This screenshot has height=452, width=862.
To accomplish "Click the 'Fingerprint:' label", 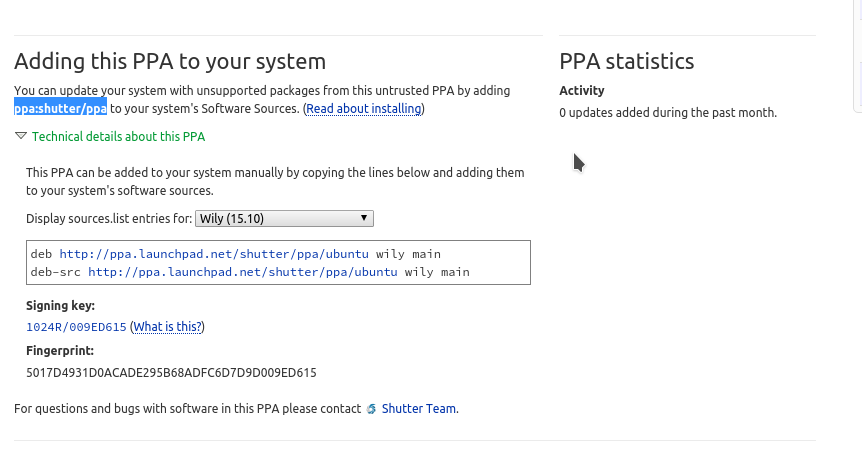I will (x=60, y=351).
